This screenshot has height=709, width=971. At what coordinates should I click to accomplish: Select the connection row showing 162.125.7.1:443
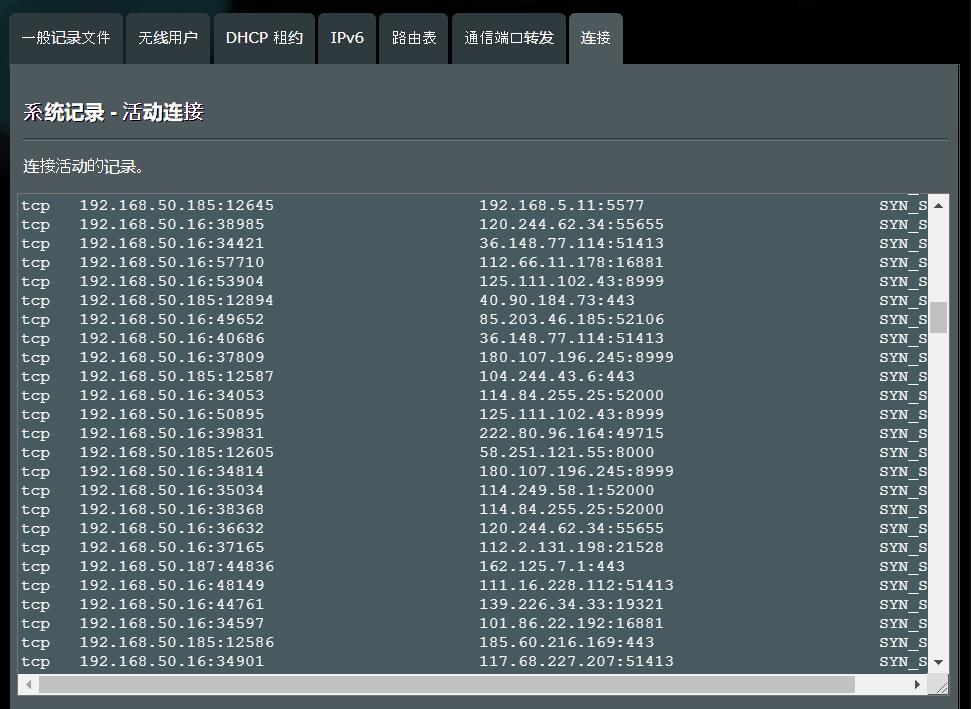[400, 566]
